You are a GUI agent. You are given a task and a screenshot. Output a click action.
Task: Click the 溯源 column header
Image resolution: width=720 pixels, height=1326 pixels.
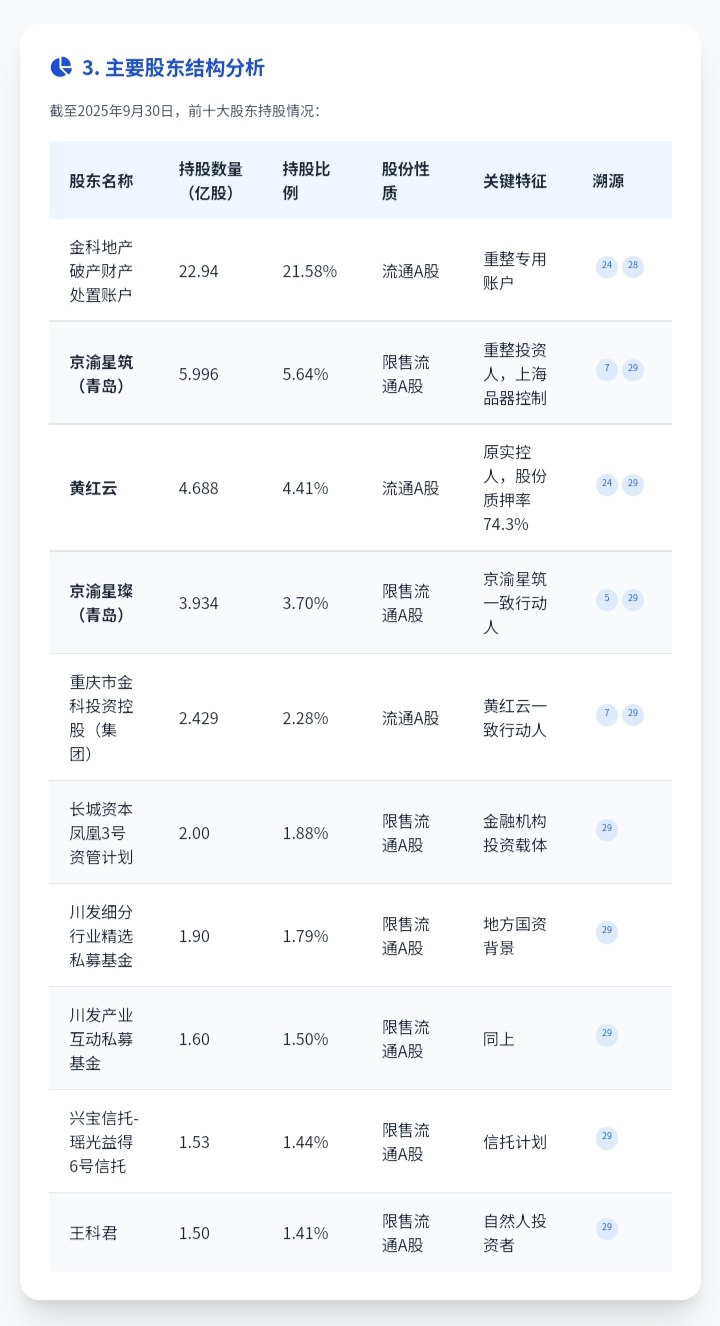click(x=608, y=181)
